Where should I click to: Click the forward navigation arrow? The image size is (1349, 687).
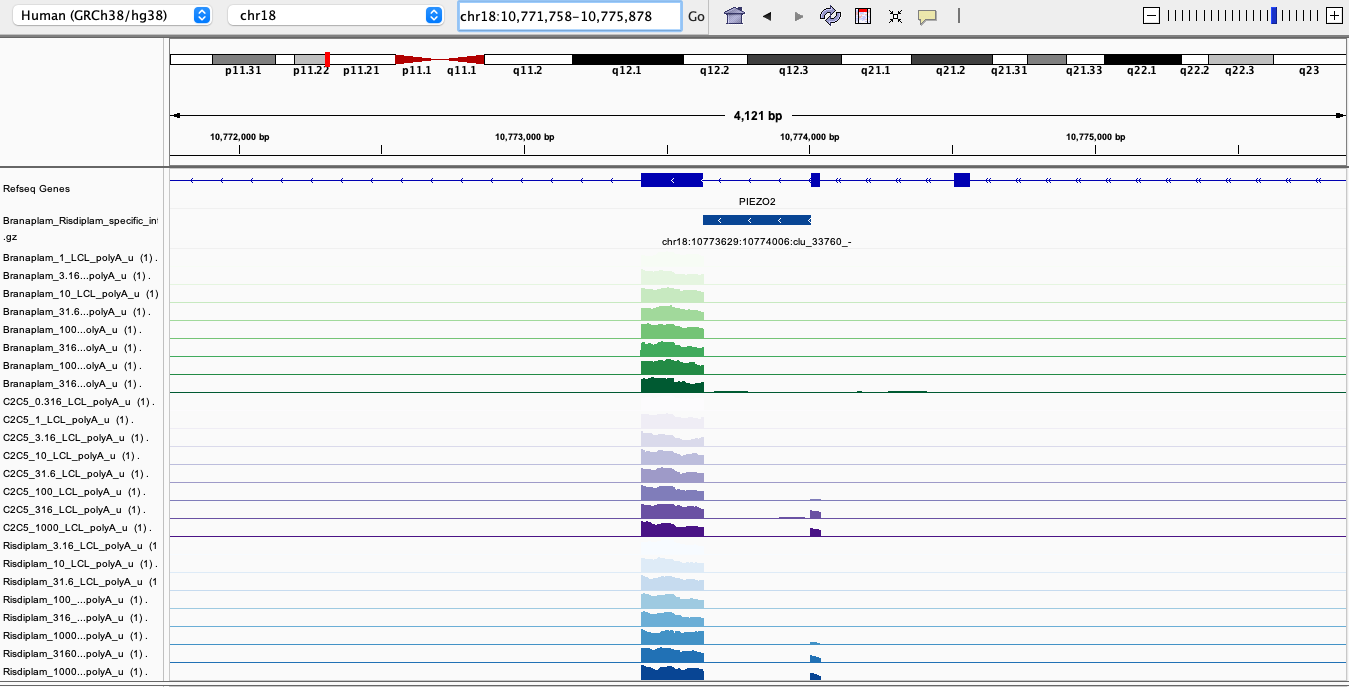[x=798, y=16]
